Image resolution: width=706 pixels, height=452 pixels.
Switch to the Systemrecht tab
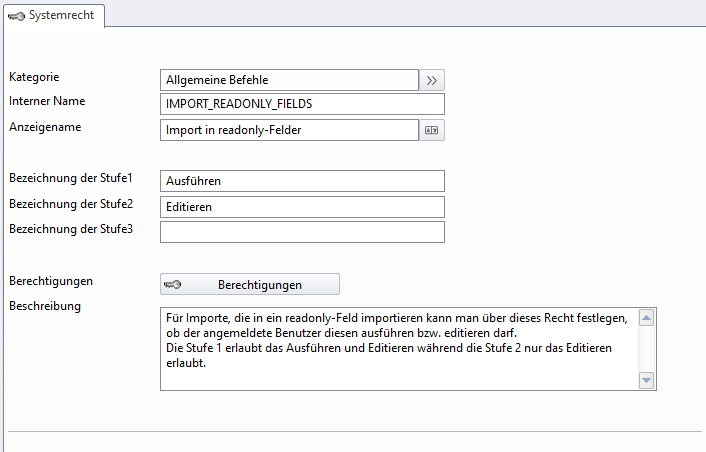point(54,15)
